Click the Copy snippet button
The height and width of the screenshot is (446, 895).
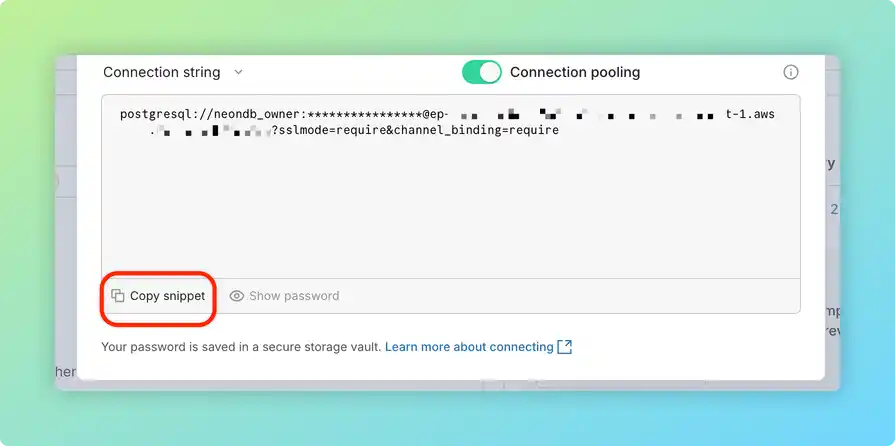point(158,296)
